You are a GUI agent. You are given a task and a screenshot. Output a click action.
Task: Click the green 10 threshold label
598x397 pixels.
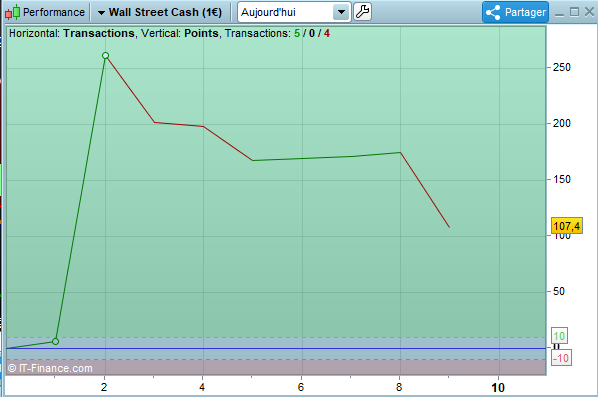point(559,336)
